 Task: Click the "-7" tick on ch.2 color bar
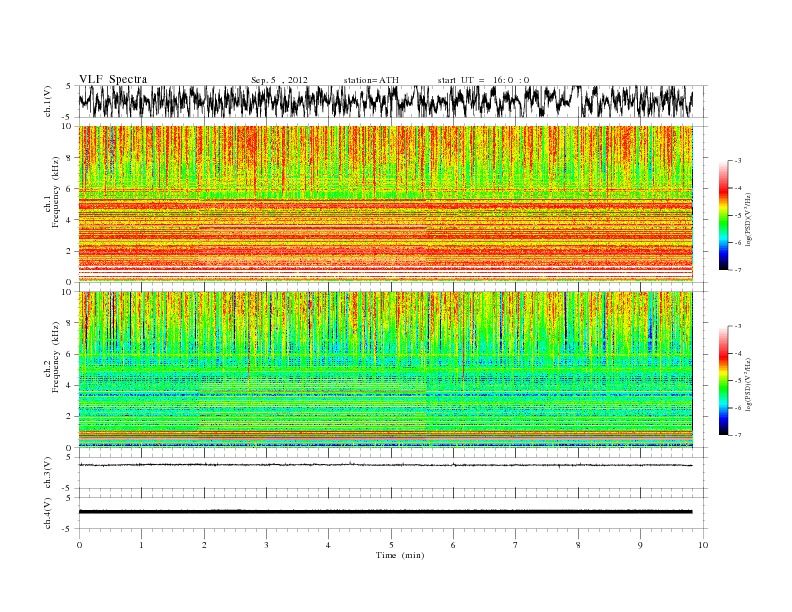pos(737,435)
